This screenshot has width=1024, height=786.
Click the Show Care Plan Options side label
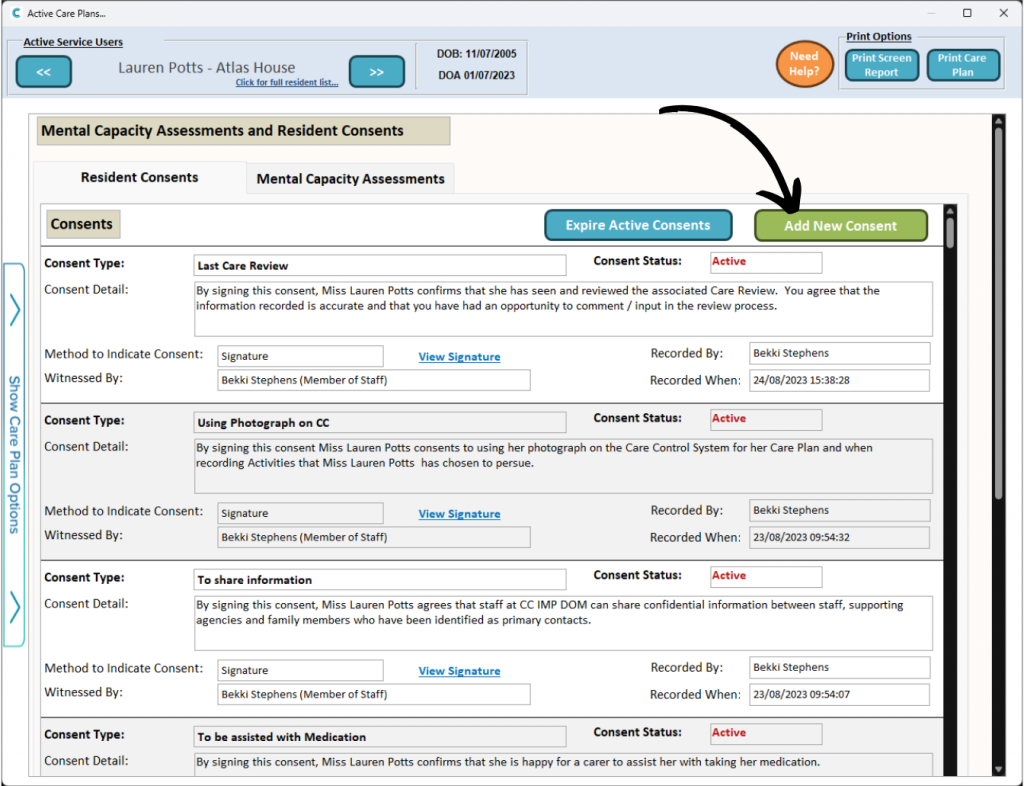(14, 455)
